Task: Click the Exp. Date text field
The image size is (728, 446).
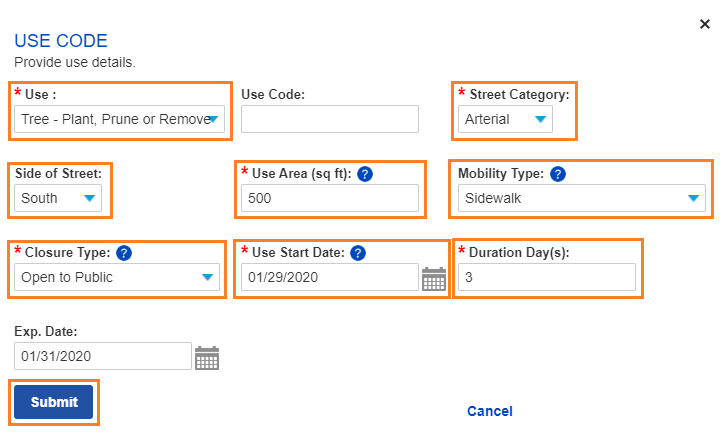Action: 102,356
